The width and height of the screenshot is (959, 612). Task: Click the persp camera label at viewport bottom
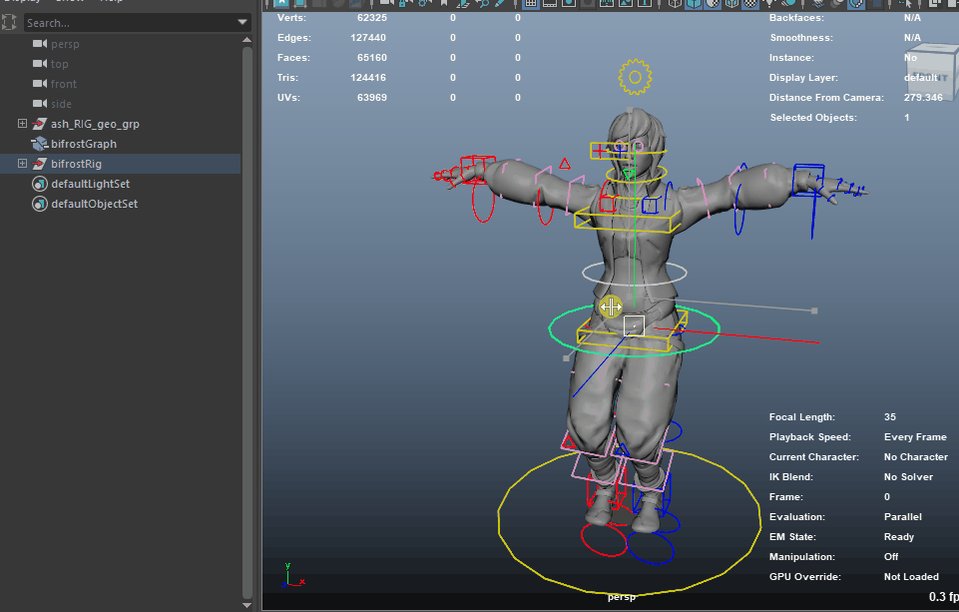[621, 597]
